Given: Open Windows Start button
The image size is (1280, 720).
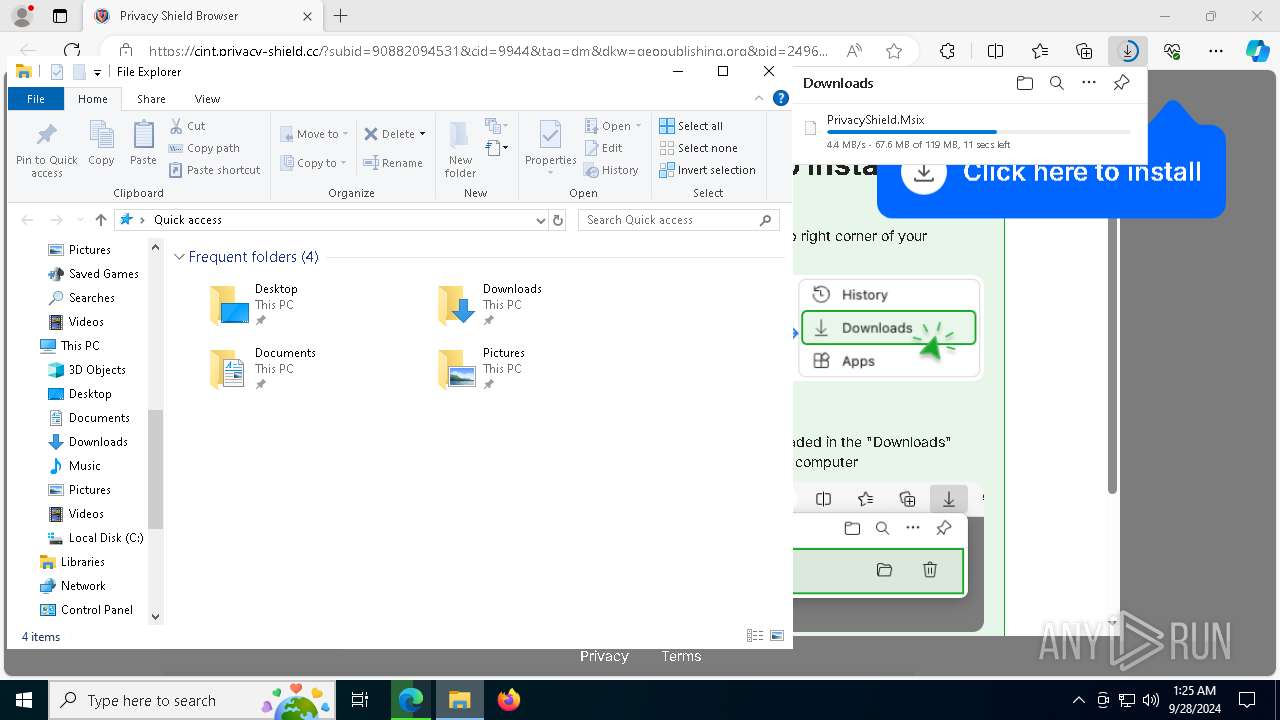Looking at the screenshot, I should tap(24, 700).
